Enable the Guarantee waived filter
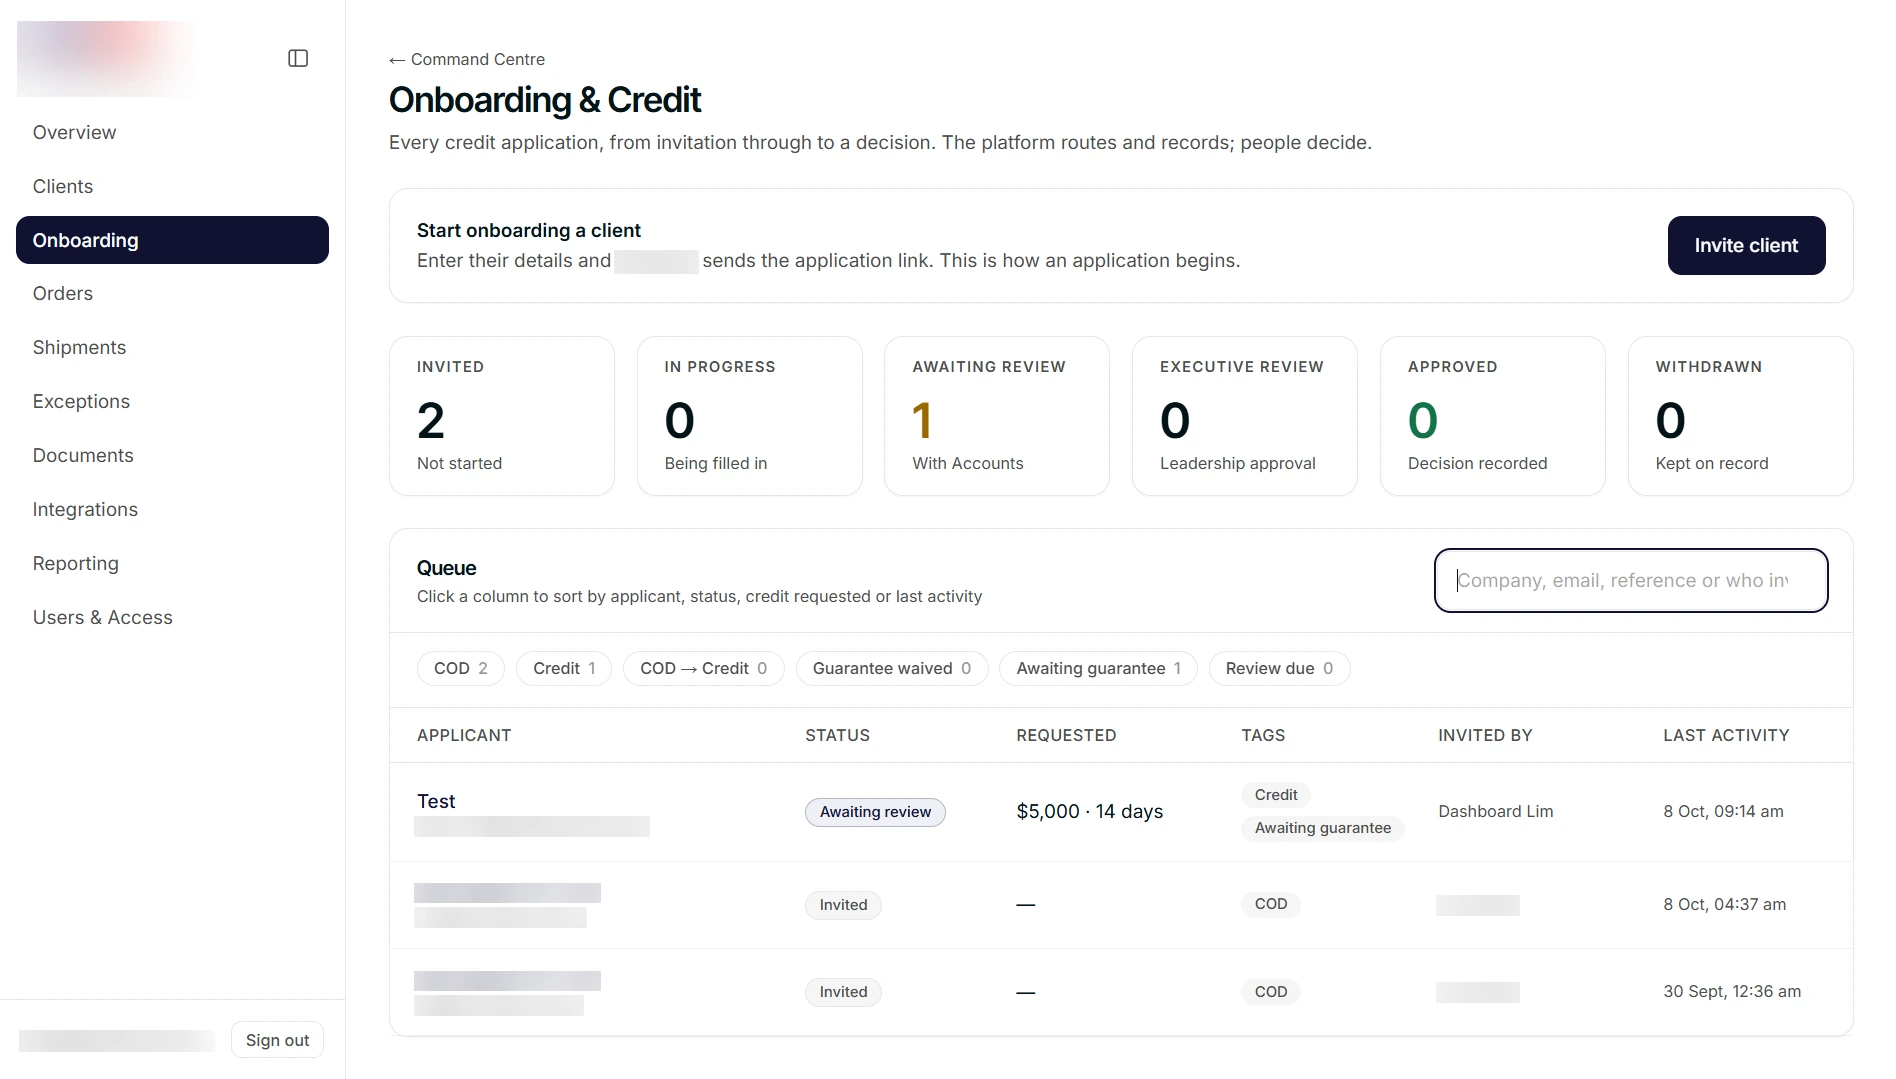This screenshot has height=1079, width=1896. pyautogui.click(x=892, y=668)
